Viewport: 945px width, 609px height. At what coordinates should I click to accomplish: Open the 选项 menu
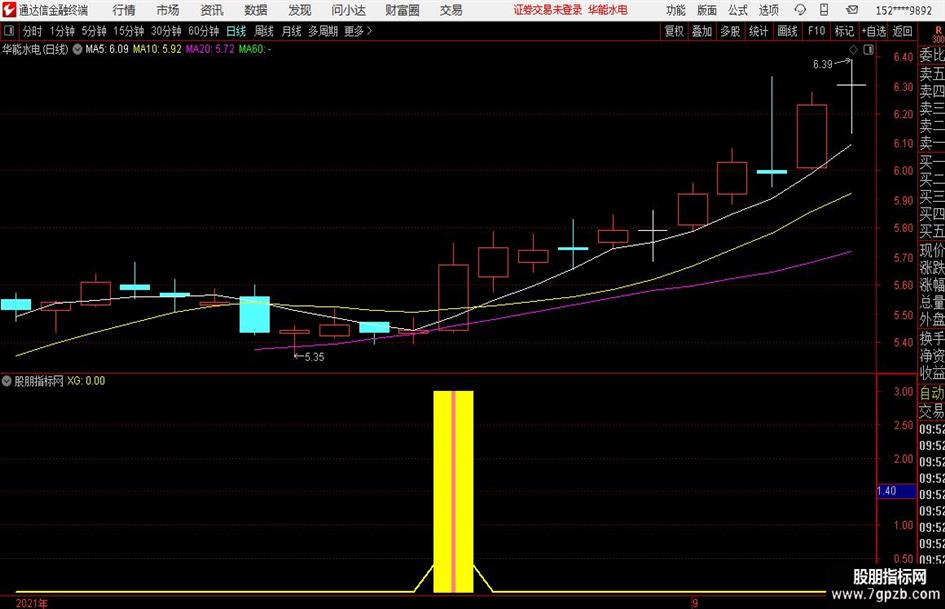[768, 10]
